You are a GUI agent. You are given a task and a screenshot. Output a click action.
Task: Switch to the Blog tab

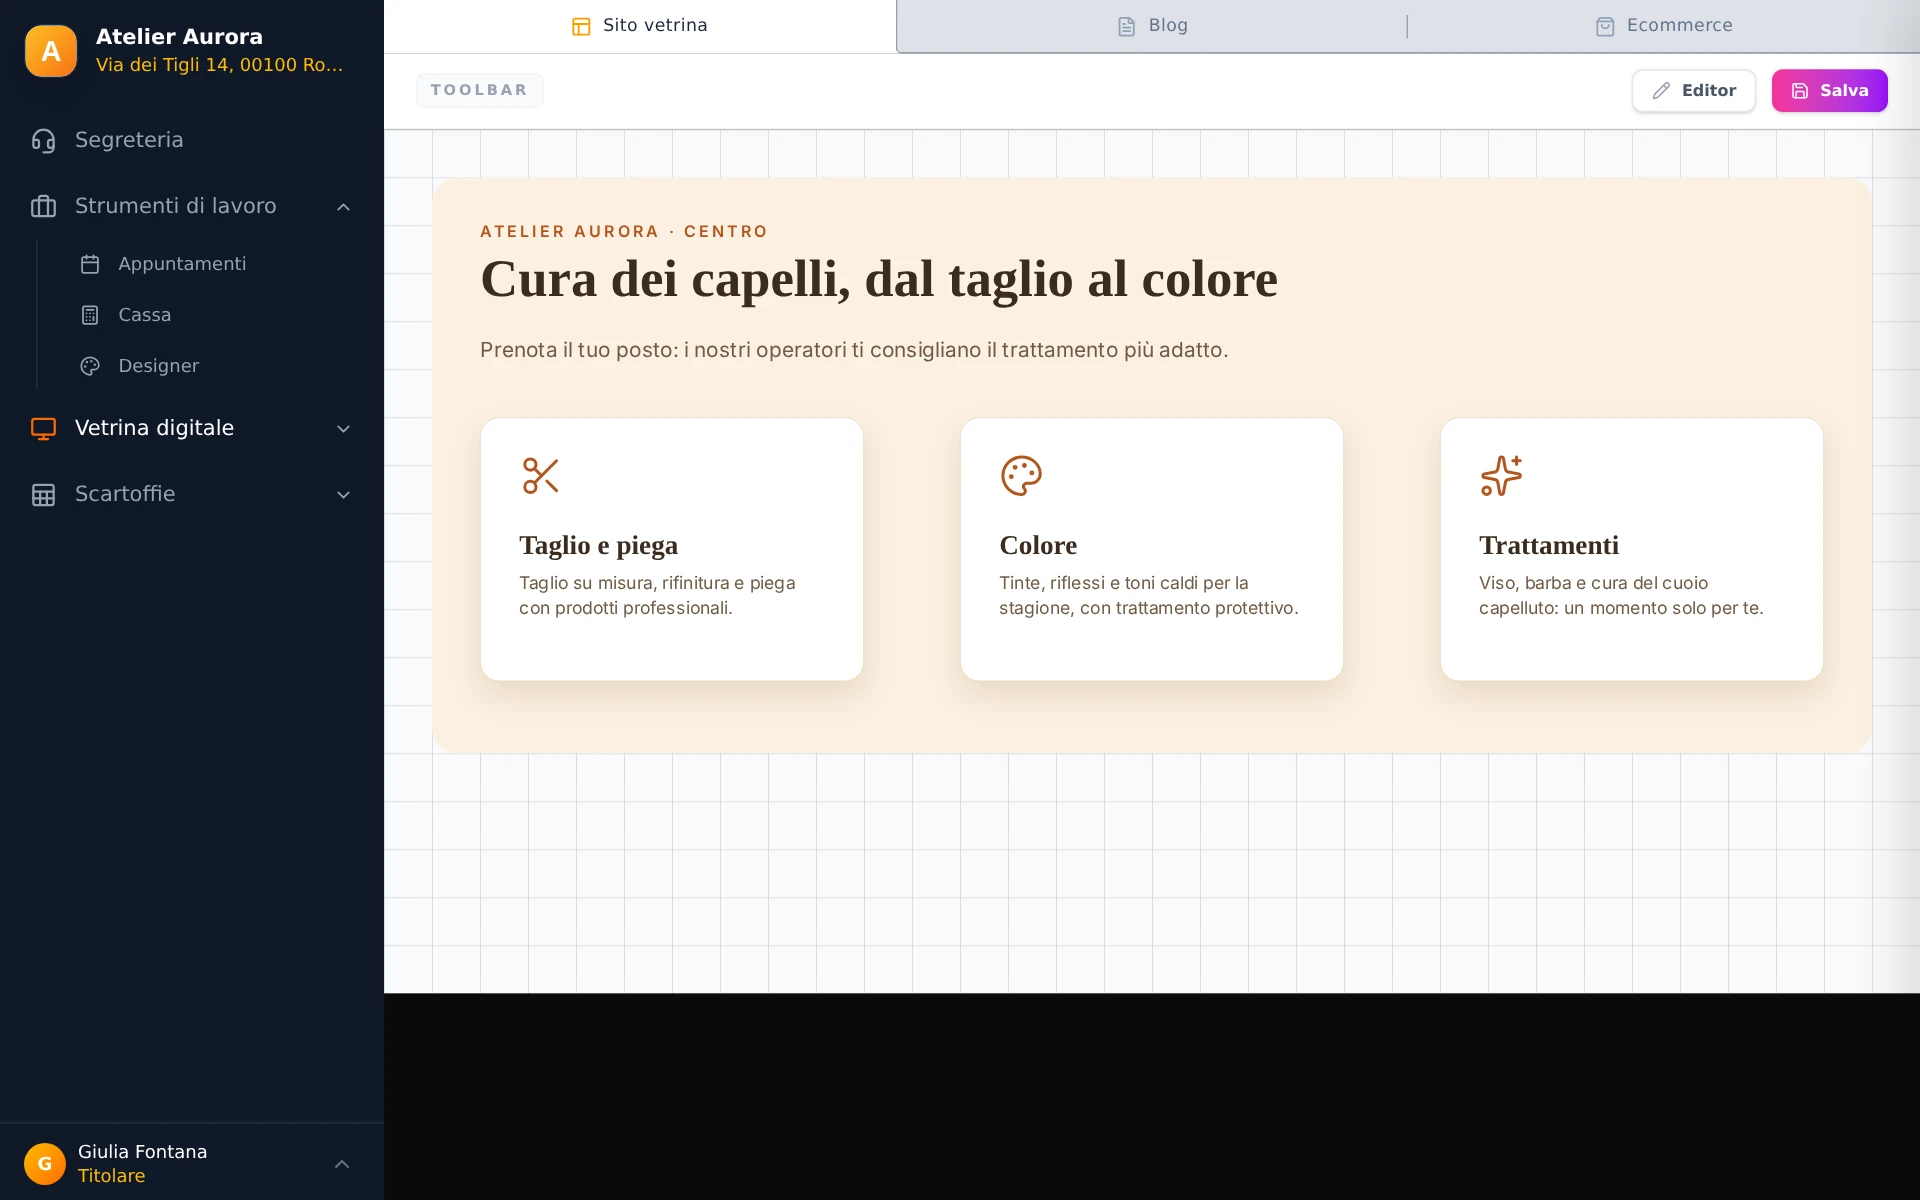pos(1152,26)
